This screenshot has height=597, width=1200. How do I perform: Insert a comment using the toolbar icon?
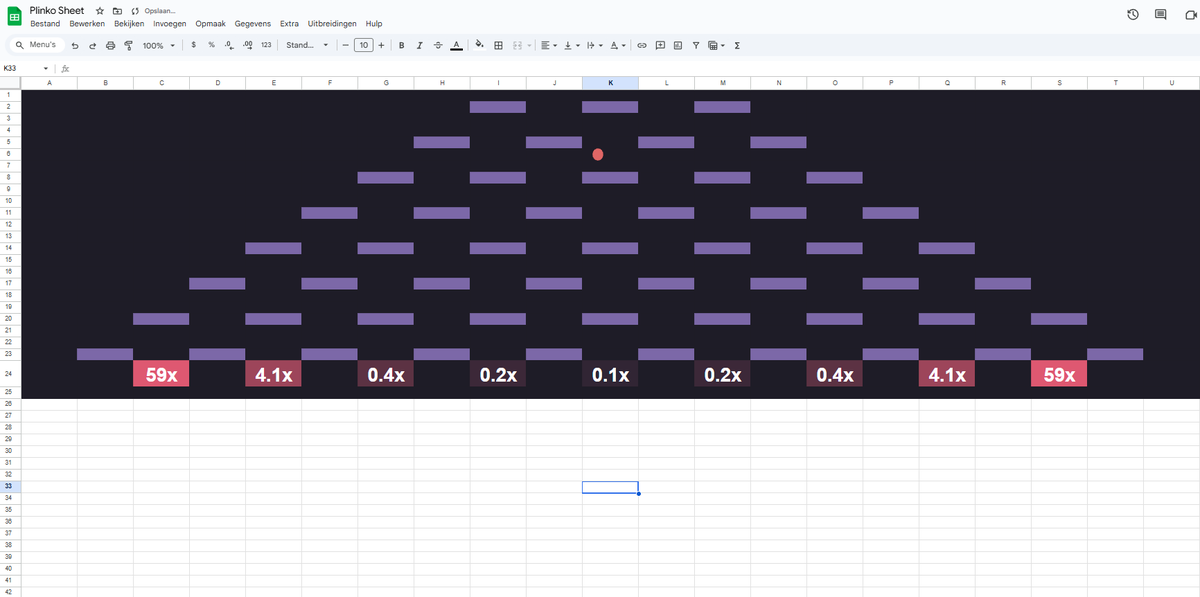coord(660,45)
